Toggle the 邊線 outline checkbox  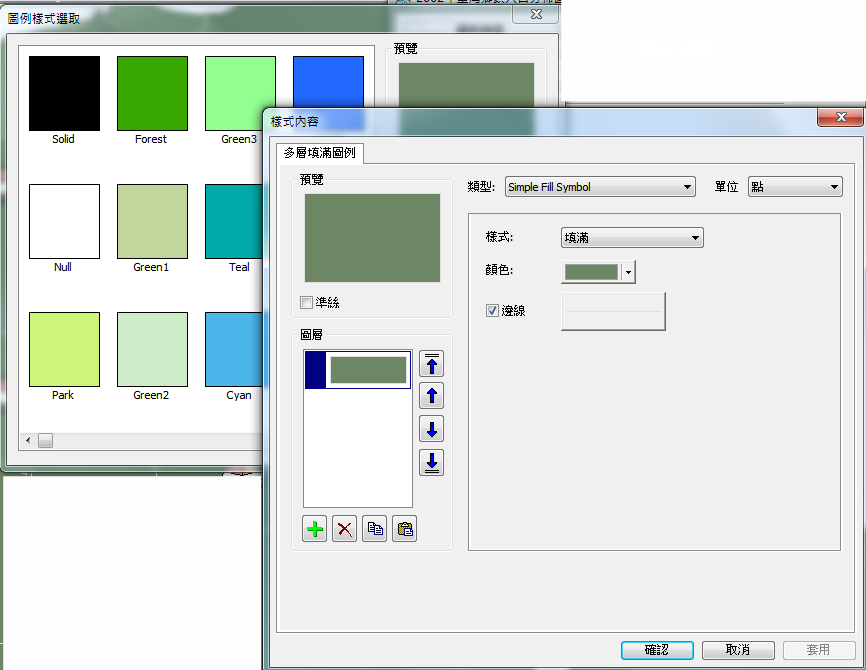(492, 311)
